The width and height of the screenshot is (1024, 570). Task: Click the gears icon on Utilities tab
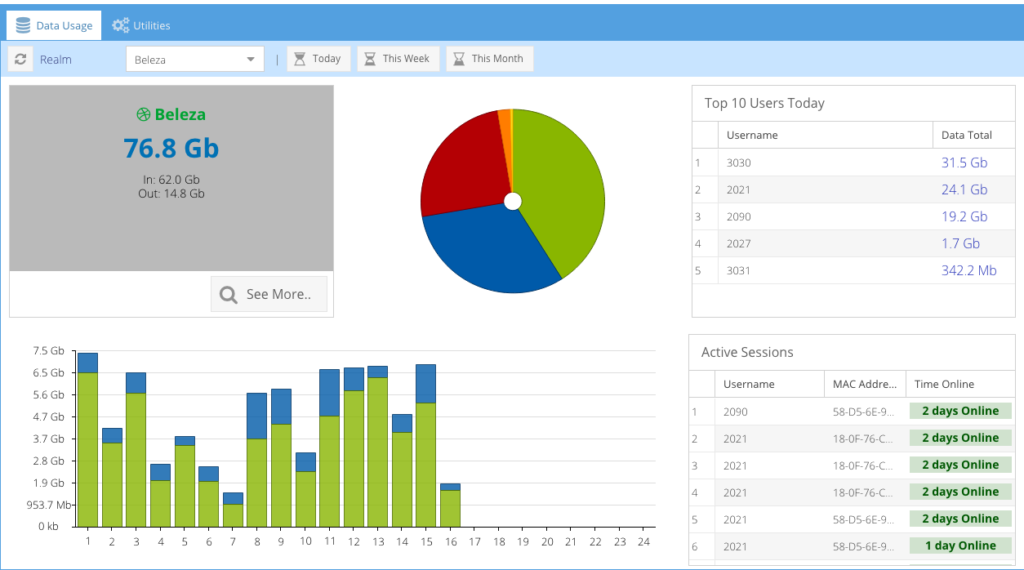point(120,25)
